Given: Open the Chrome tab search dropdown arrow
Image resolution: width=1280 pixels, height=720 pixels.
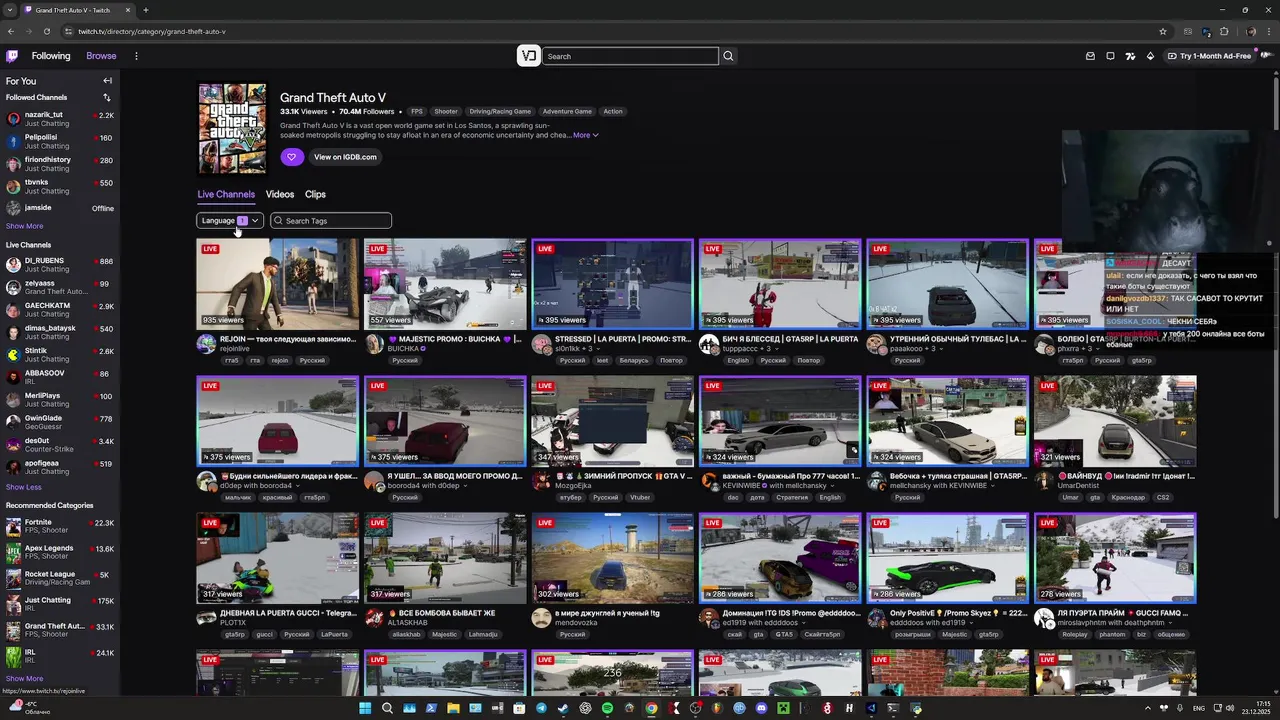Looking at the screenshot, I should pyautogui.click(x=10, y=10).
